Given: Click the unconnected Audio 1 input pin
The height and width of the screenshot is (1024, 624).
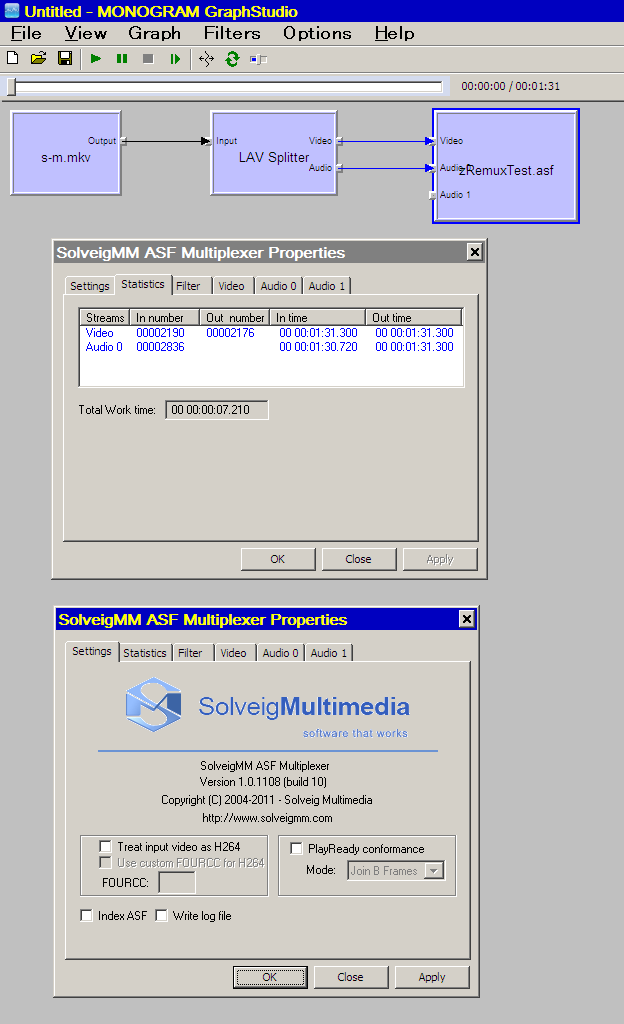Looking at the screenshot, I should coord(432,195).
